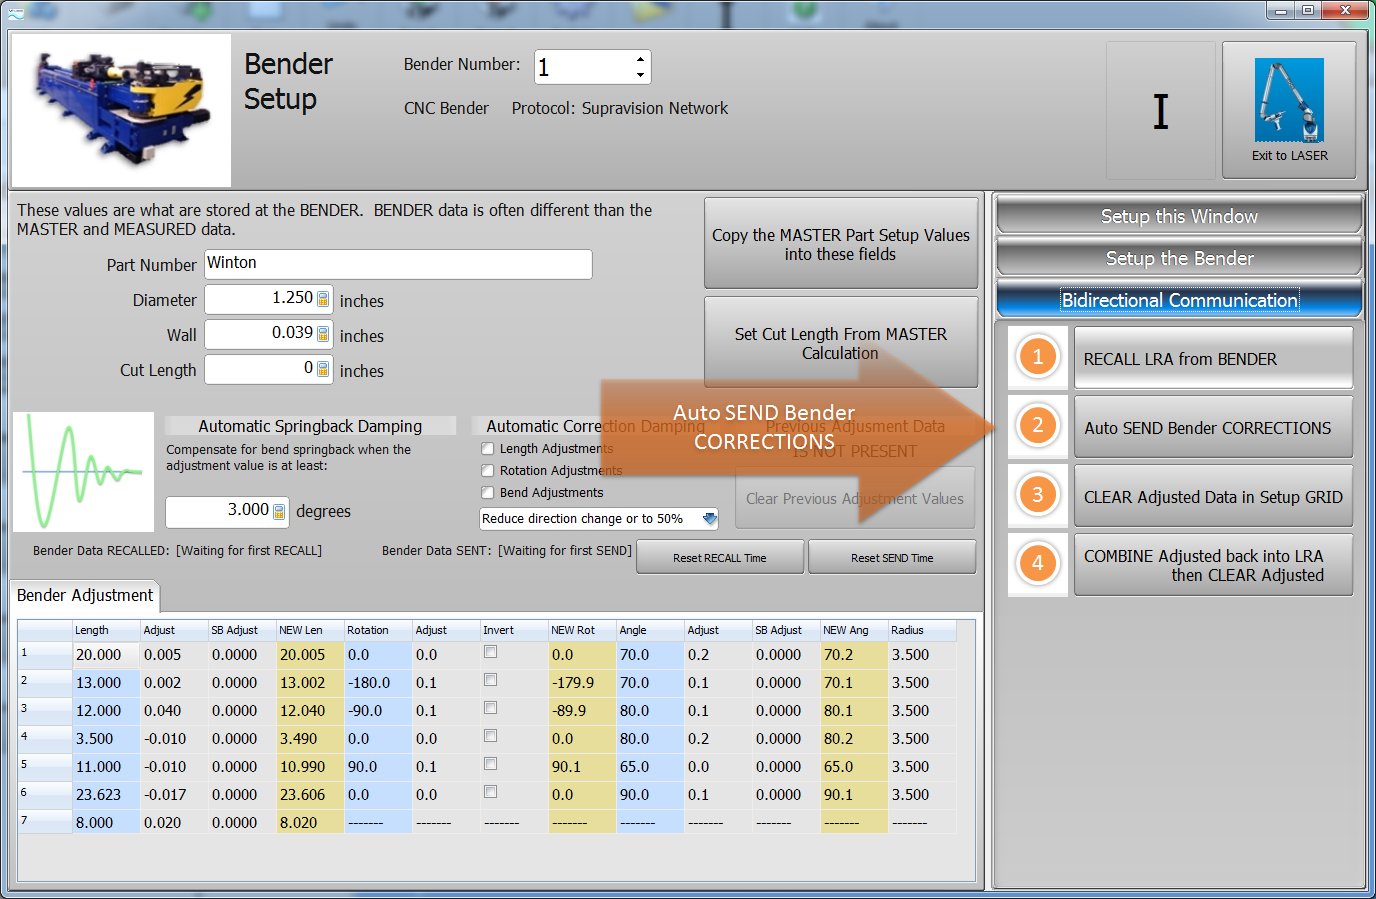Viewport: 1376px width, 899px height.
Task: Click the Wall thickness value field
Action: point(268,334)
